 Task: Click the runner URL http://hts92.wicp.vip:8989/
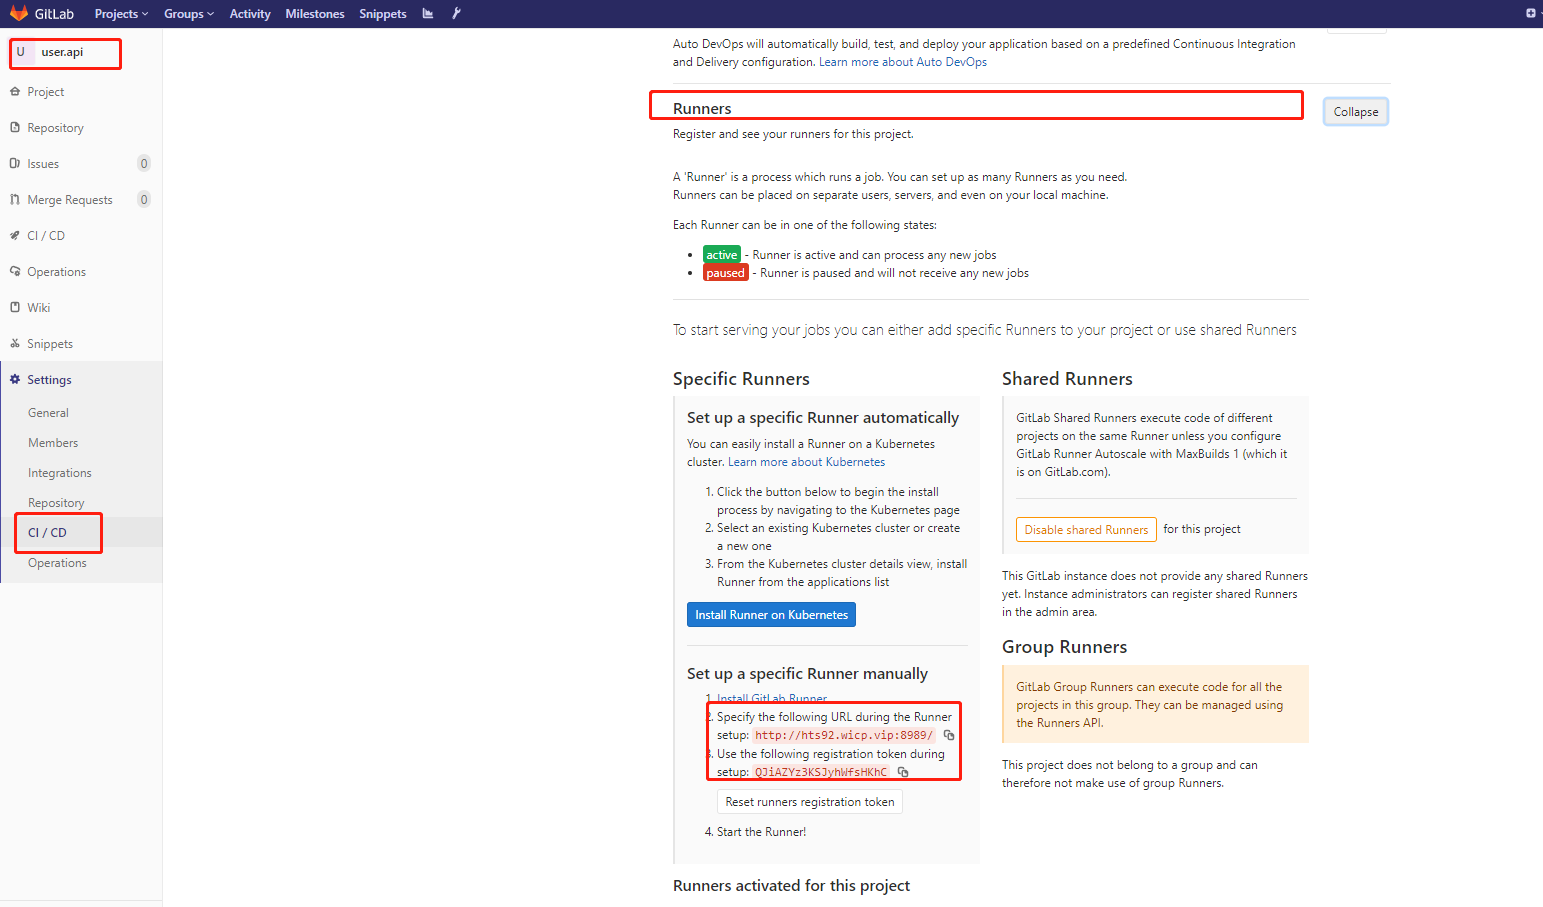844,735
